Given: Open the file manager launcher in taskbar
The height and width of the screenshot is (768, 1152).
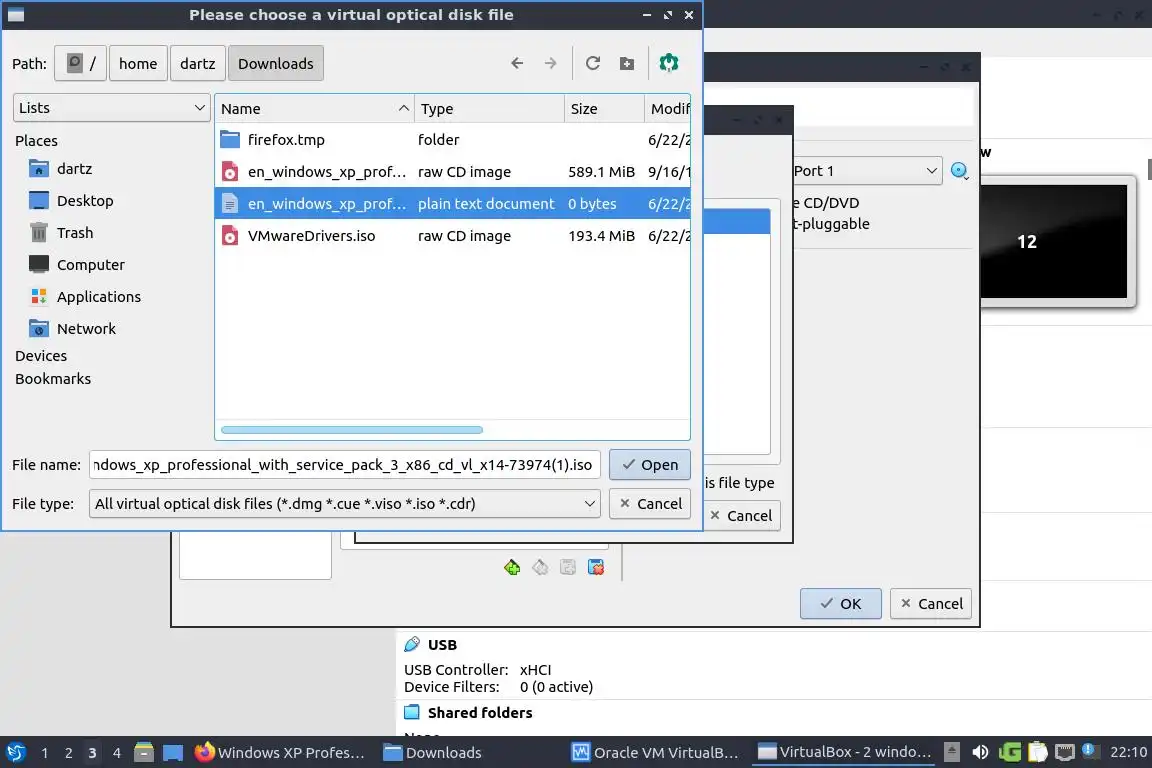Looking at the screenshot, I should click(x=144, y=753).
